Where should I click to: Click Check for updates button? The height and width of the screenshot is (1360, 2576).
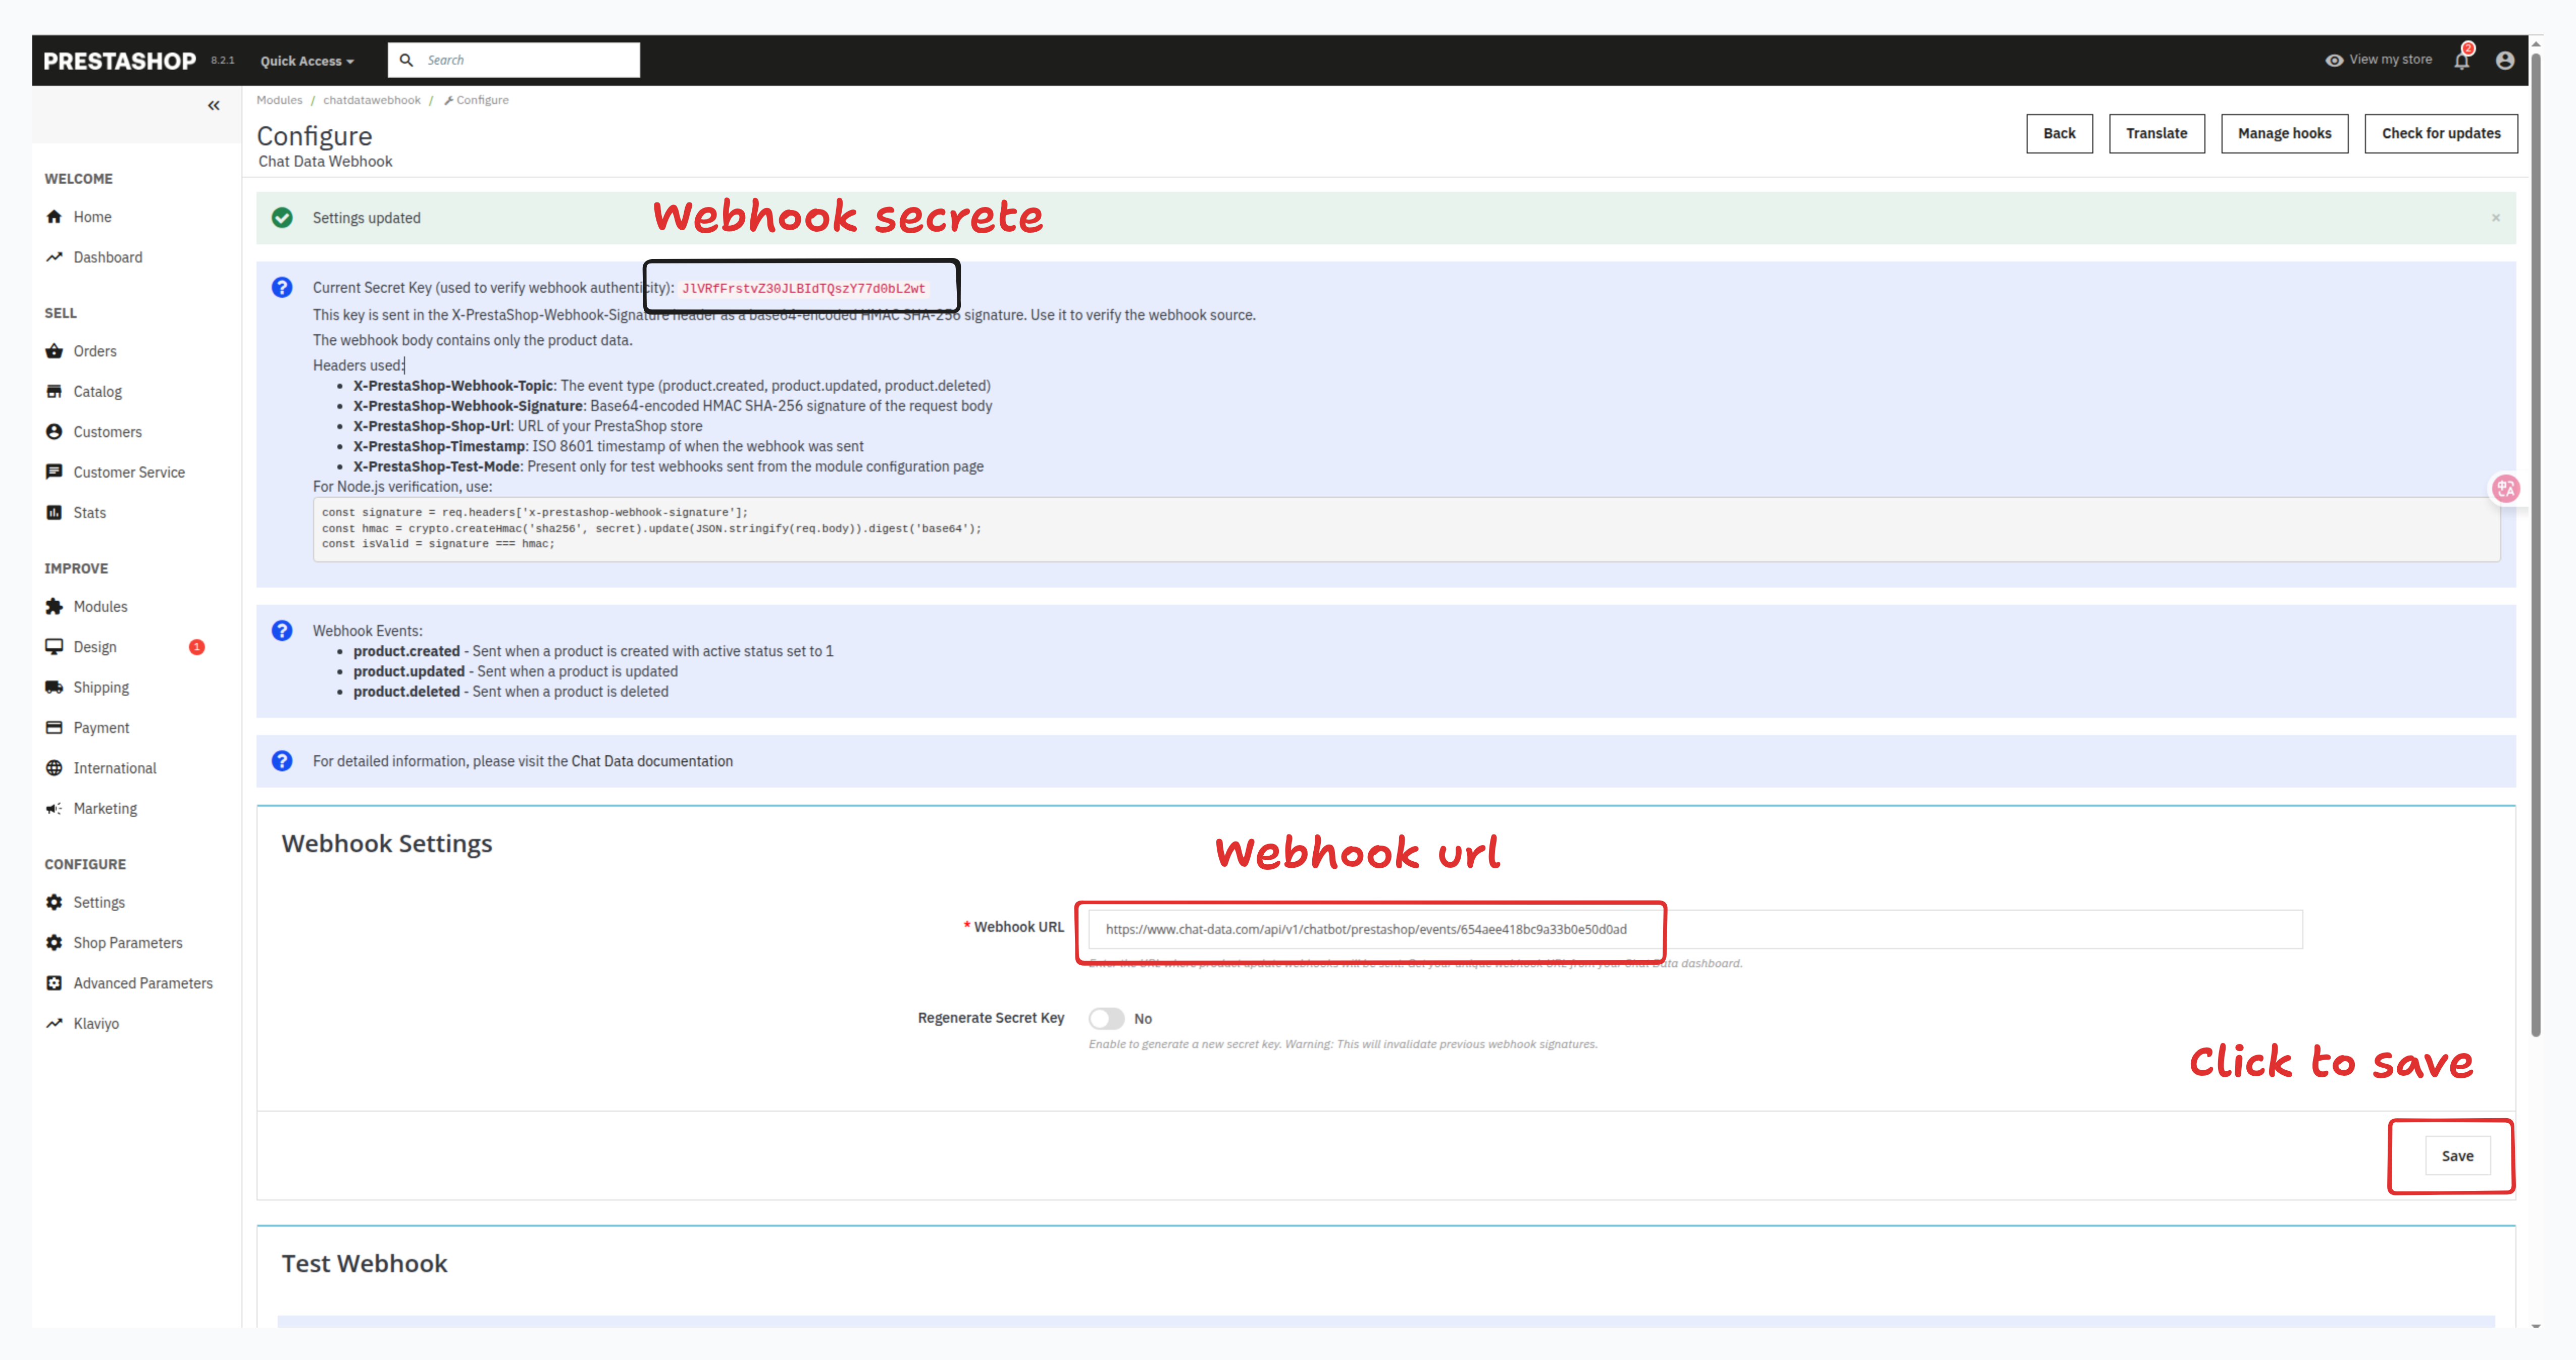tap(2440, 133)
